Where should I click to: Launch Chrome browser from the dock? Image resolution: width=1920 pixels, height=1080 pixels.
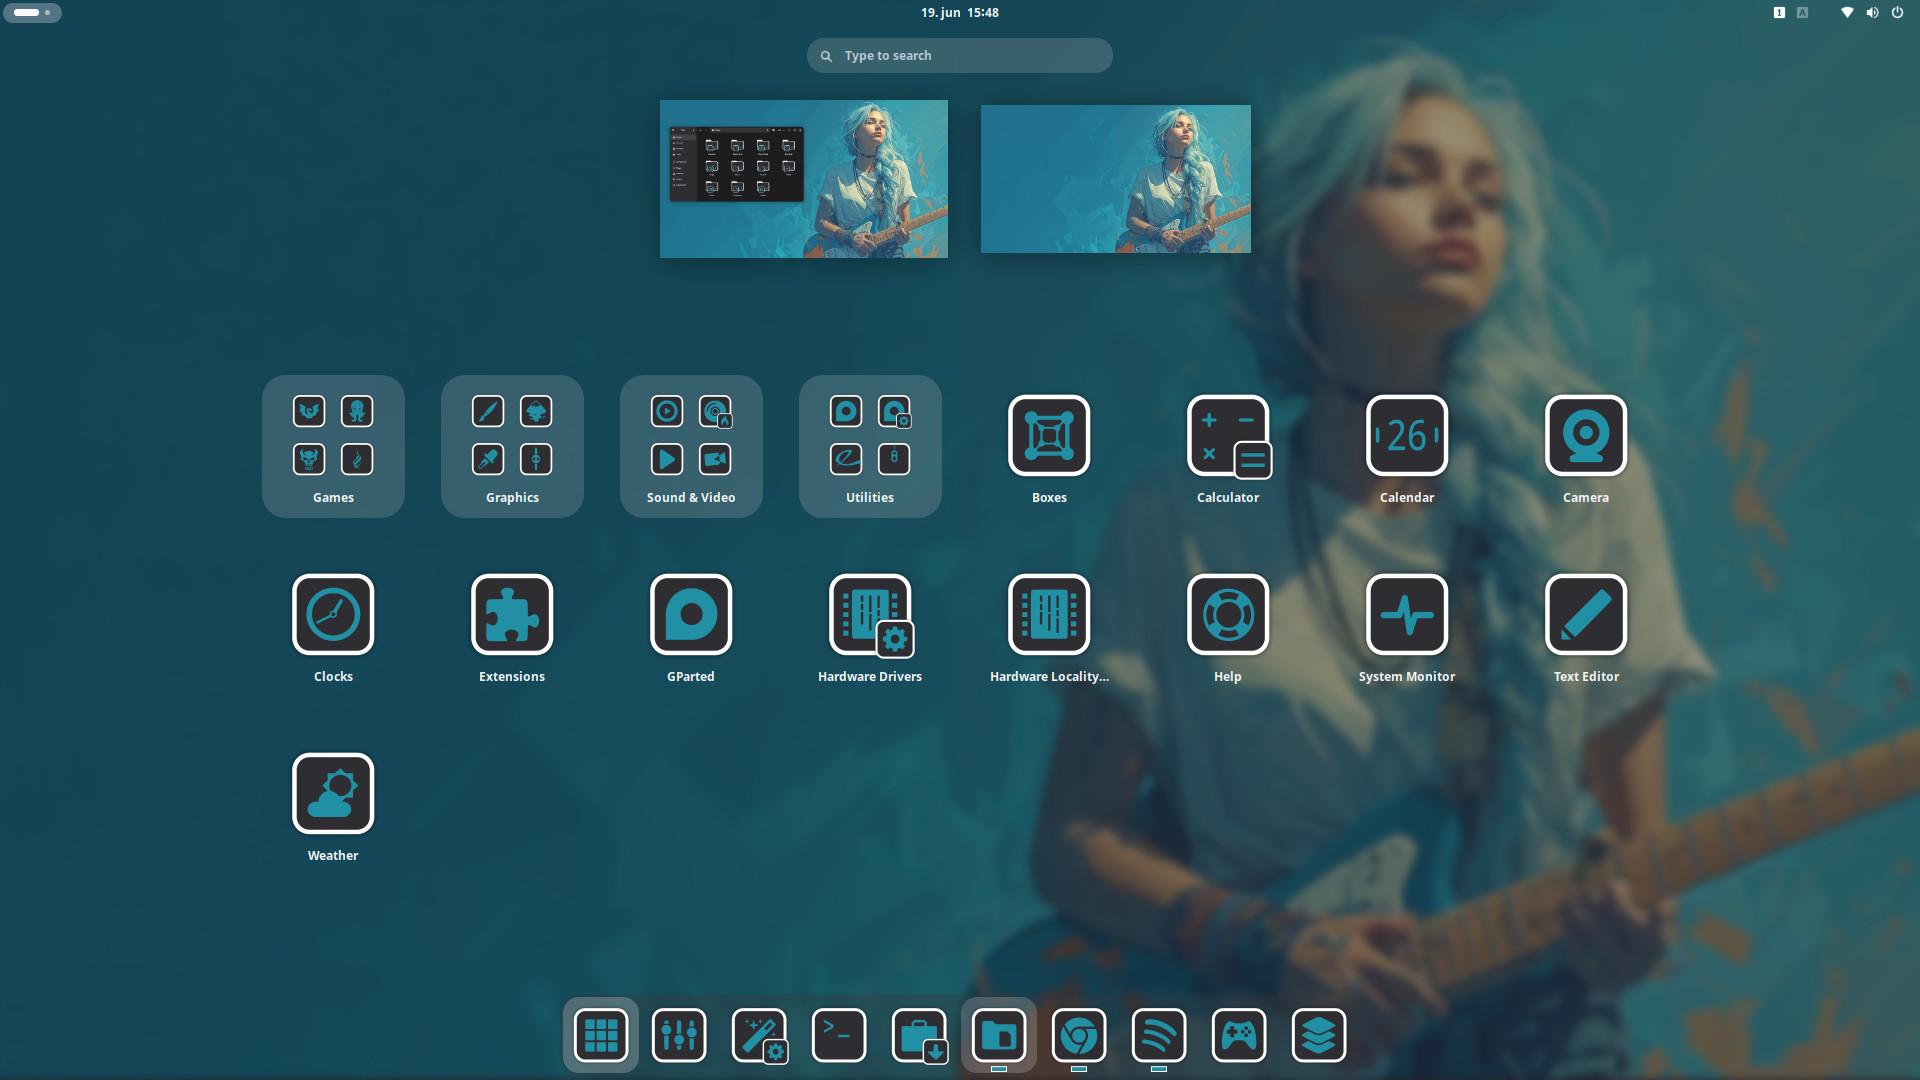[x=1079, y=1035]
